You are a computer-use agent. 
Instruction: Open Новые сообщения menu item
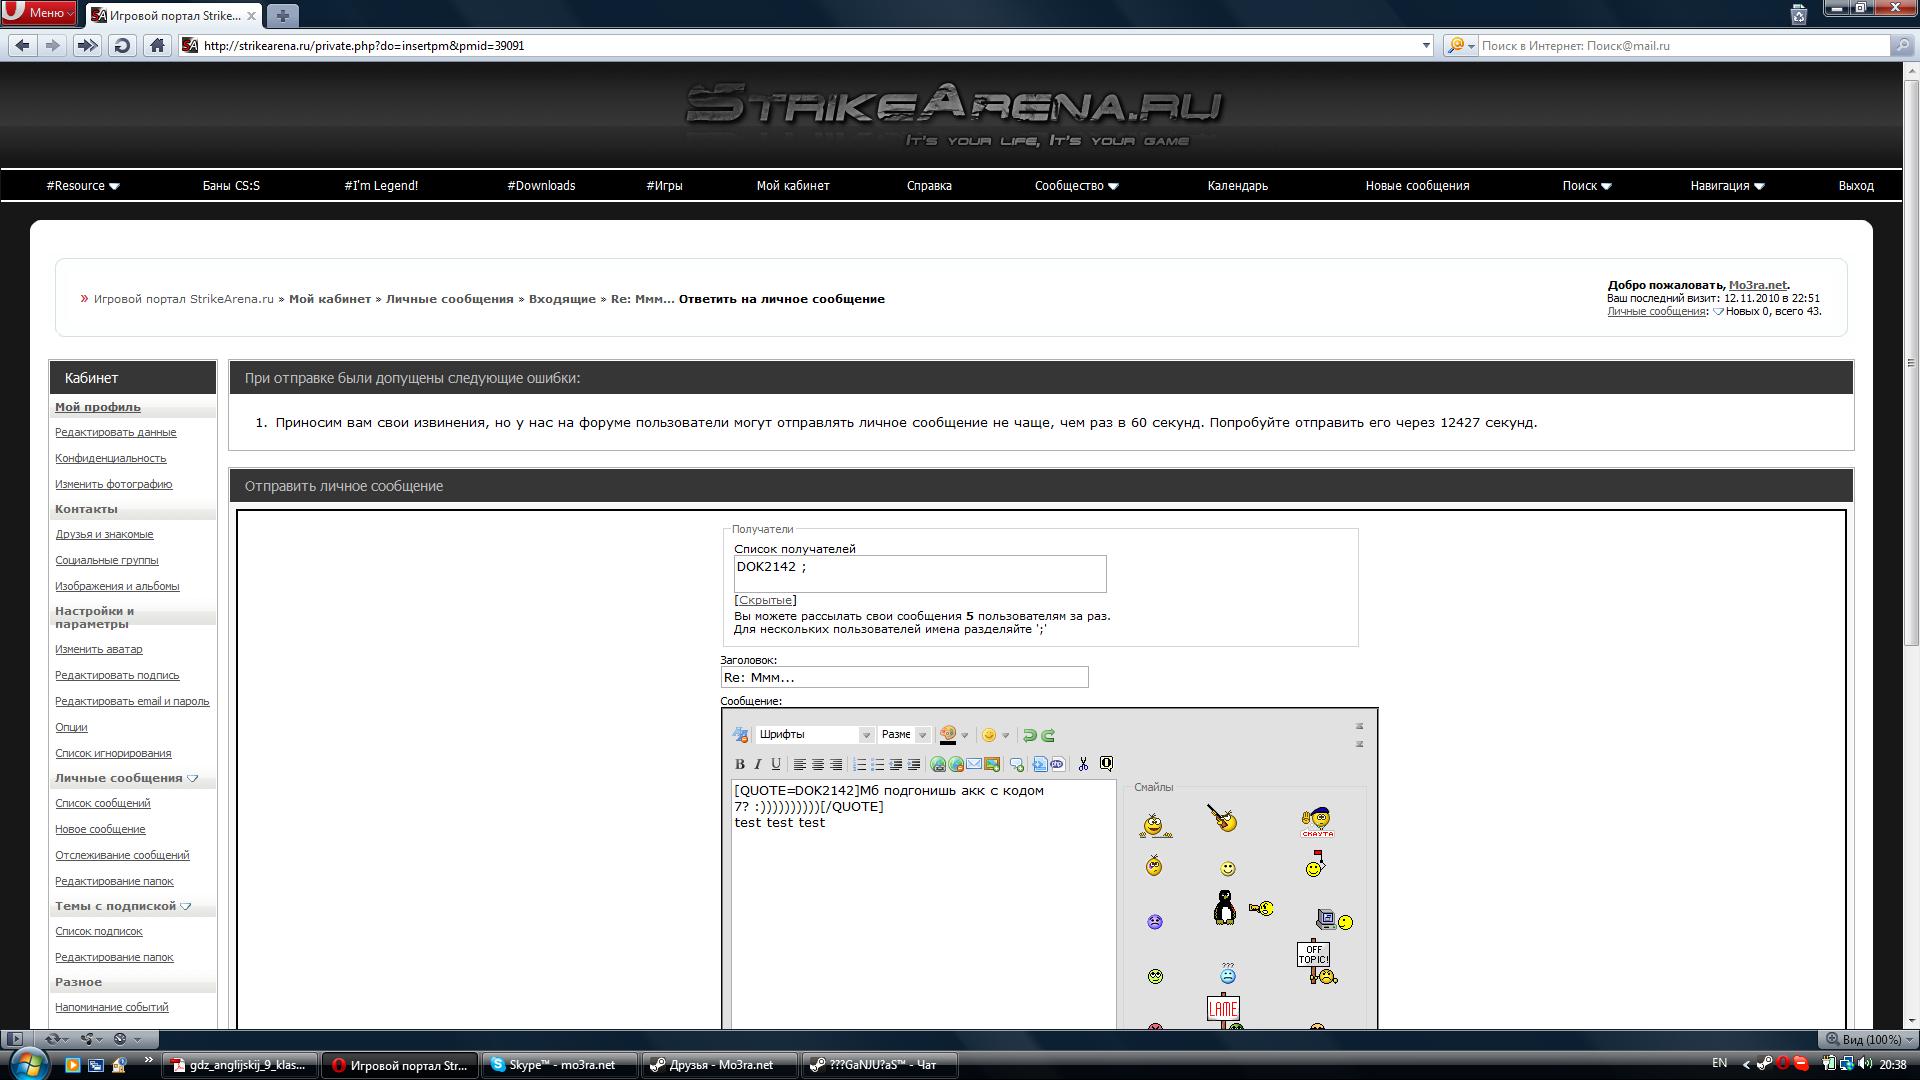(x=1417, y=186)
